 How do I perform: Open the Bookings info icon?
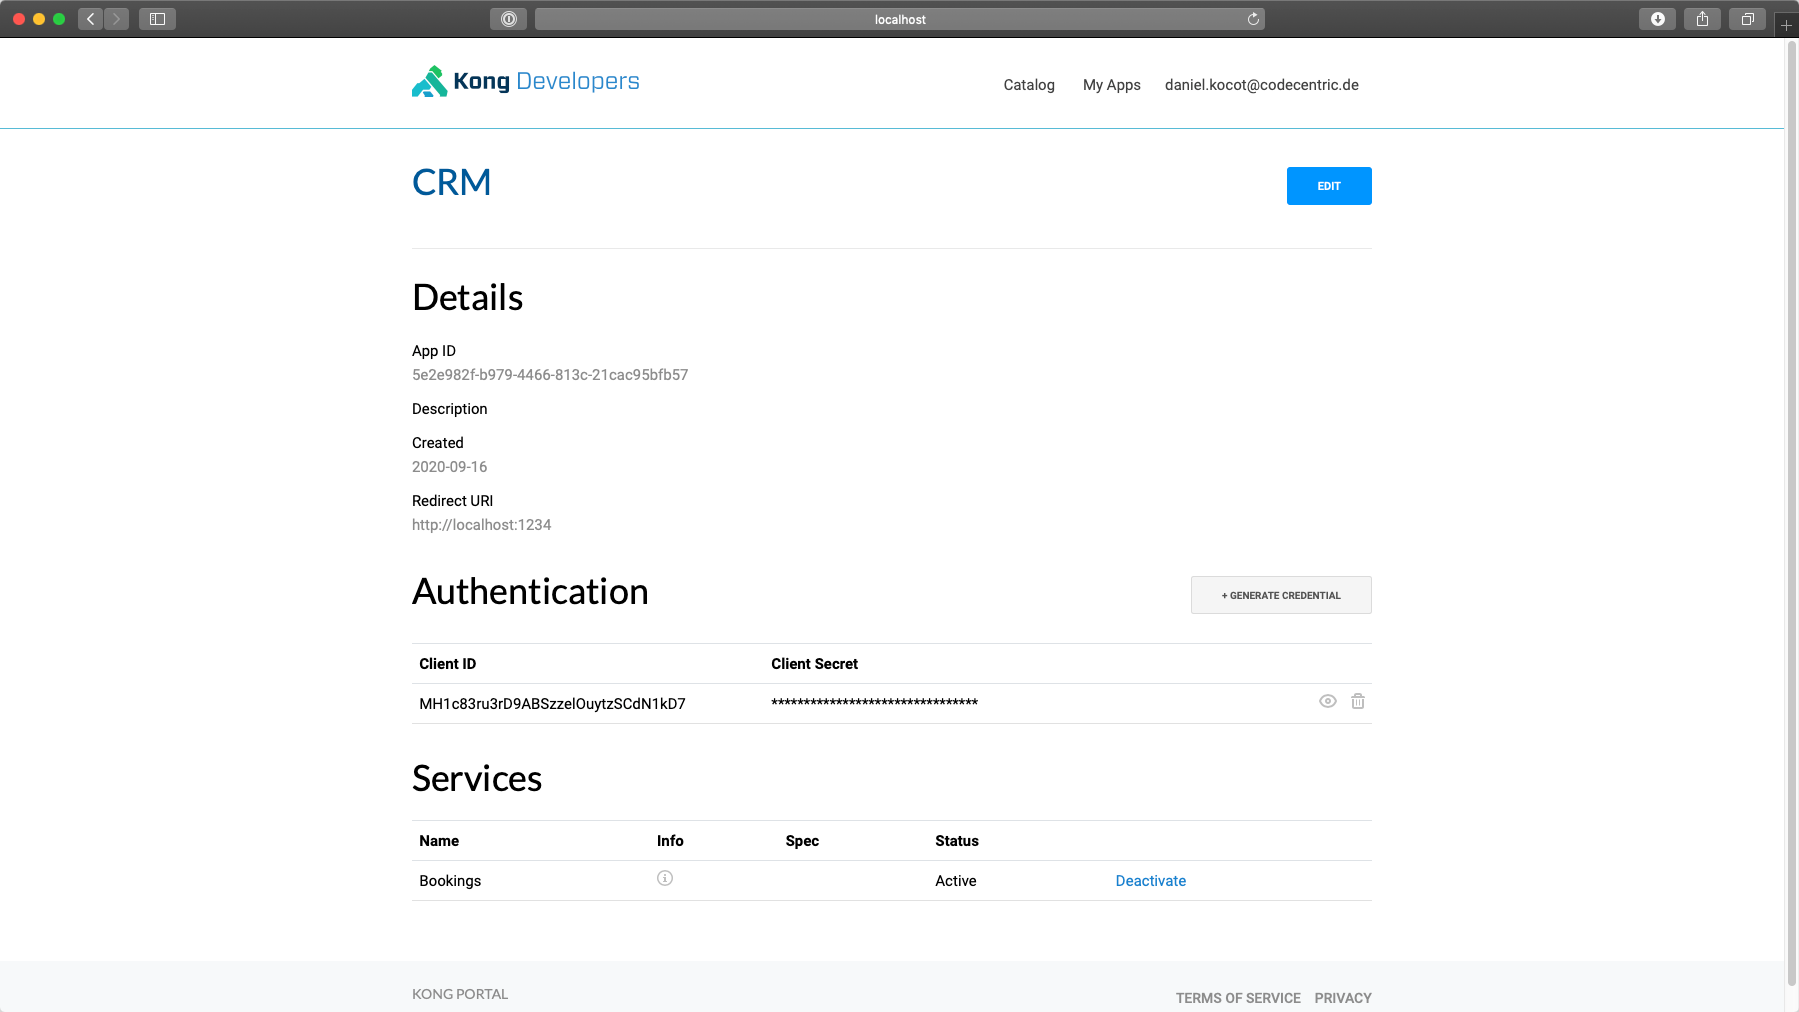point(665,878)
